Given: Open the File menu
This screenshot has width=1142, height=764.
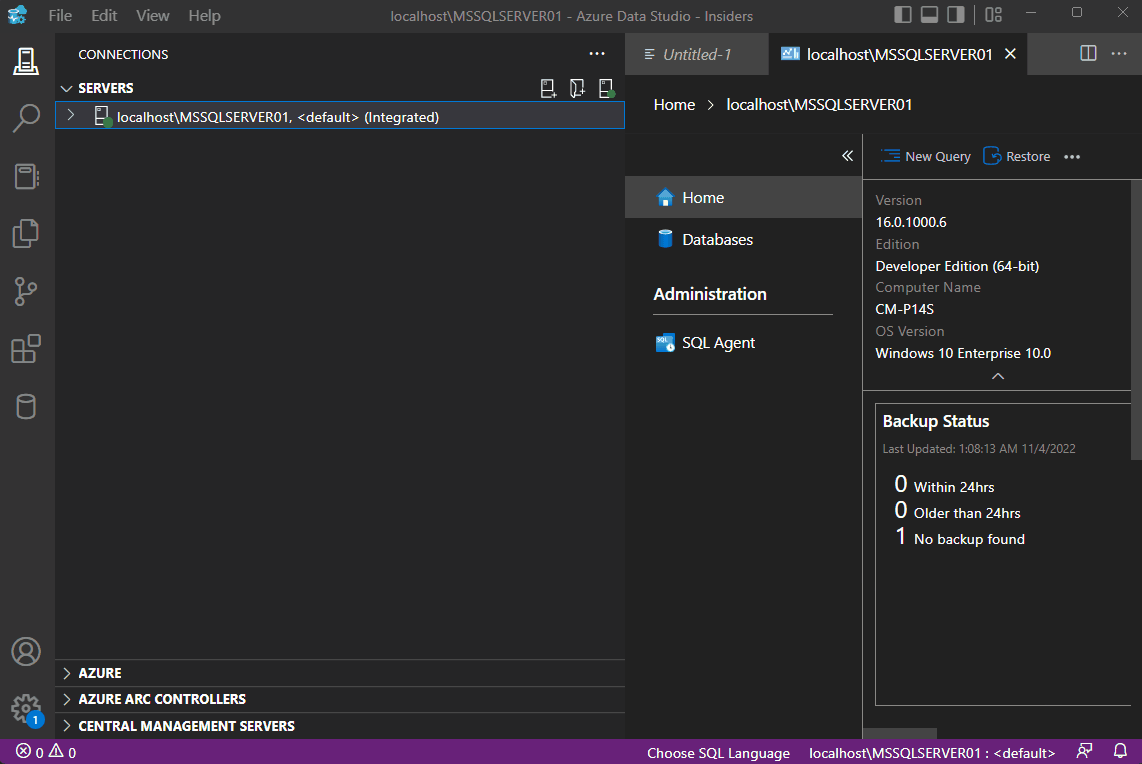Looking at the screenshot, I should [59, 15].
